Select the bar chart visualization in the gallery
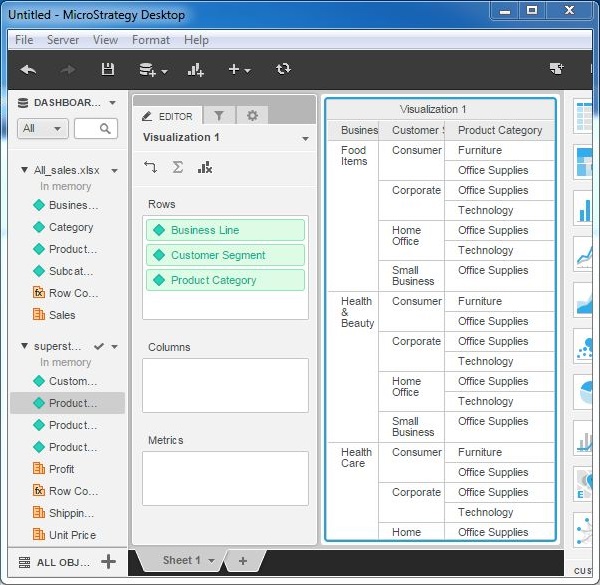 (584, 208)
